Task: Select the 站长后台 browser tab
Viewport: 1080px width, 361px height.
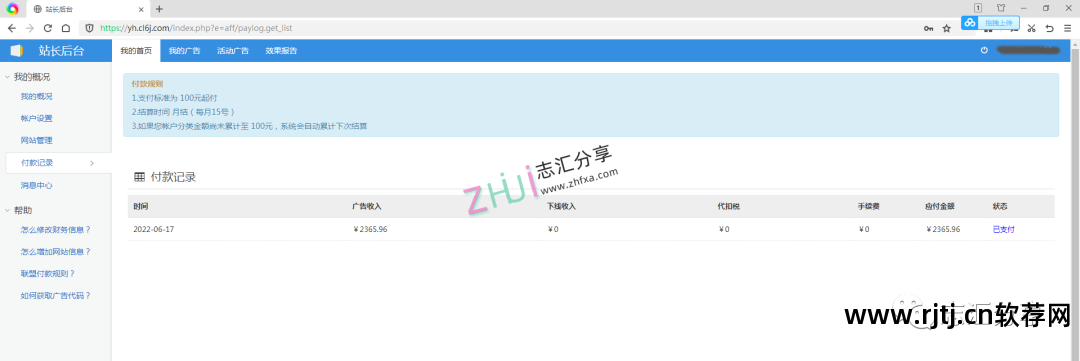Action: [87, 9]
